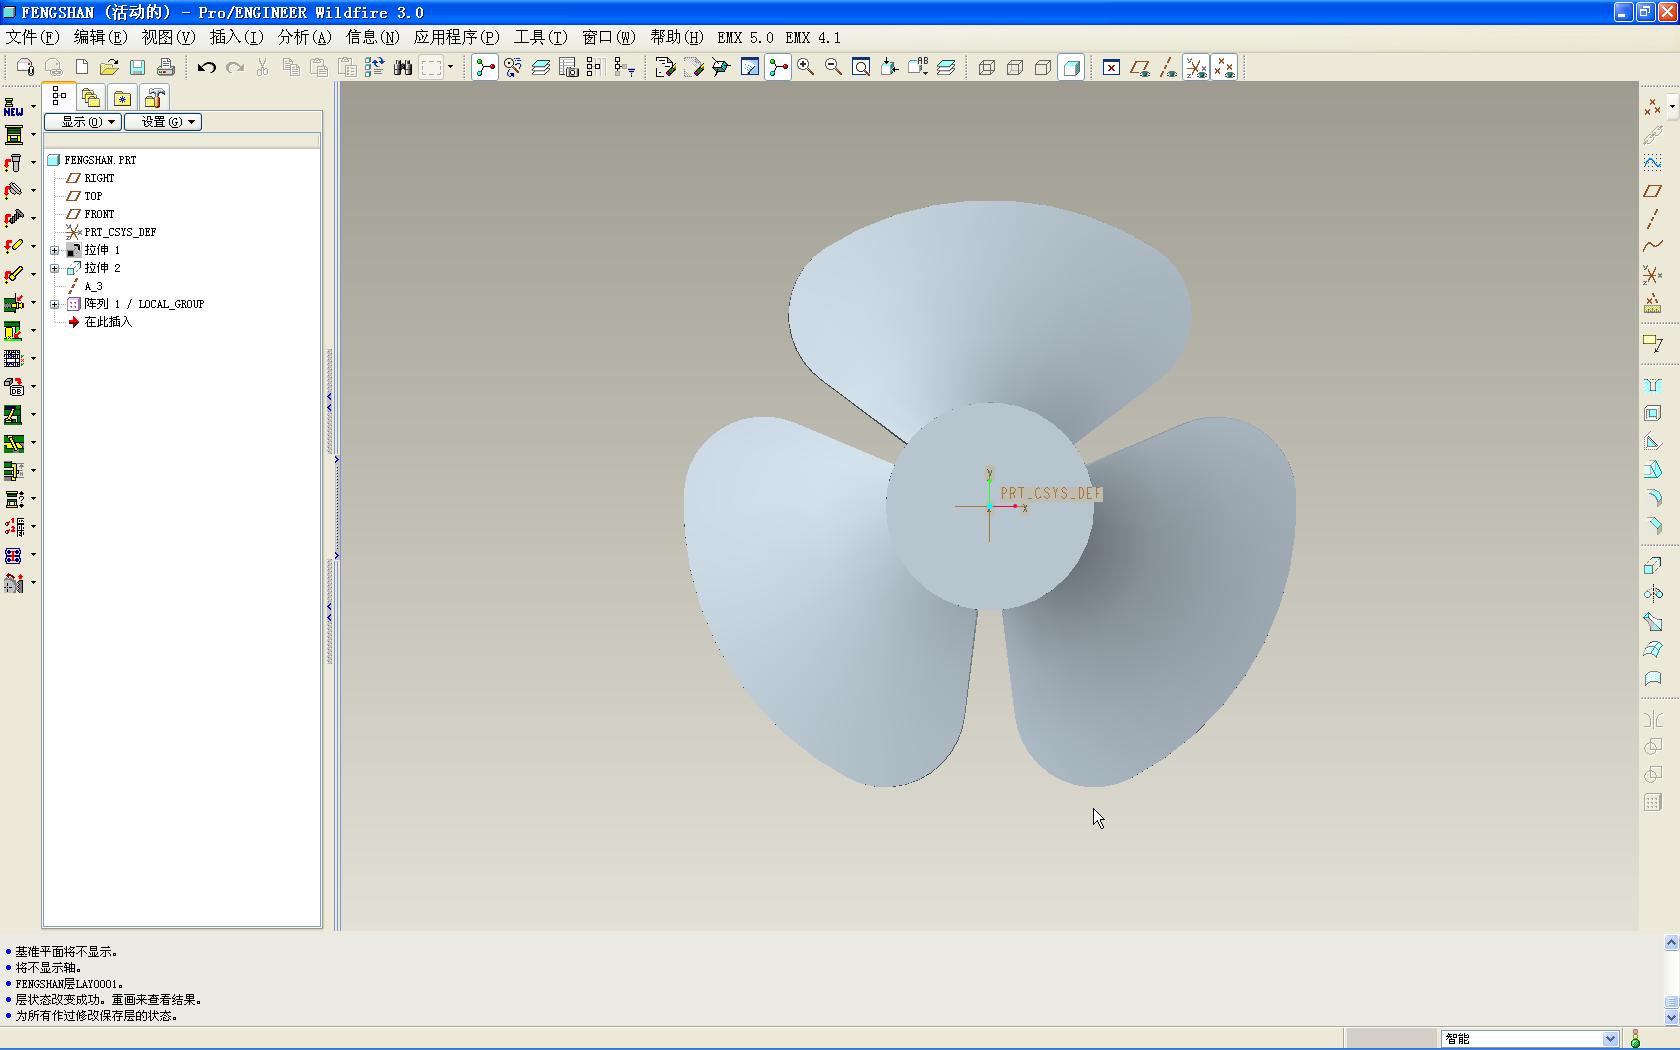Click the 在此插入 insert marker
1680x1050 pixels.
coord(108,322)
